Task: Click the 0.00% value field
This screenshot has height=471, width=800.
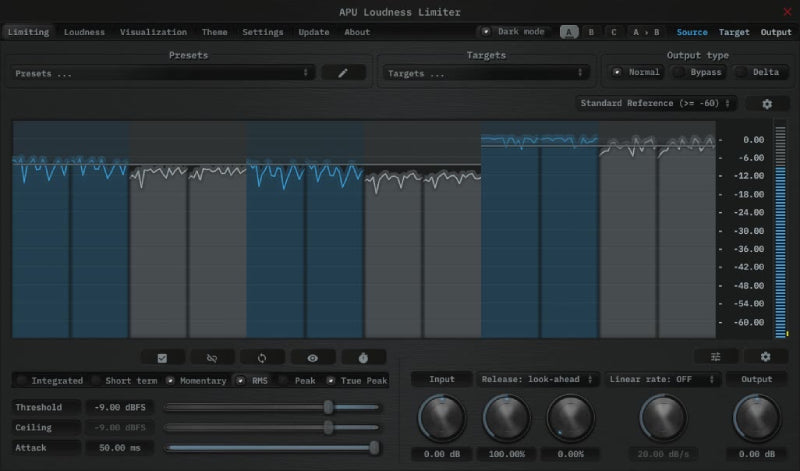Action: pyautogui.click(x=570, y=454)
